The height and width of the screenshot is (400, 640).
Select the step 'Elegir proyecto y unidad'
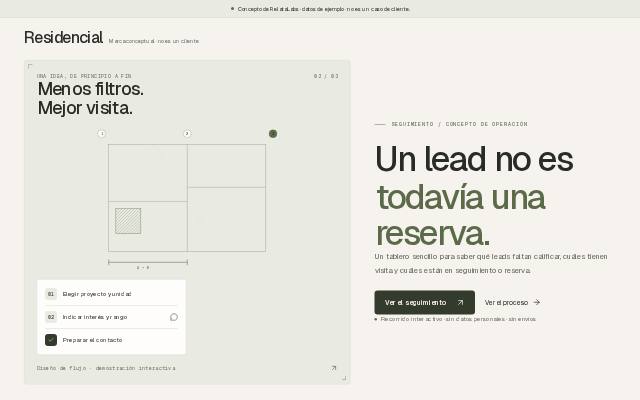[111, 294]
